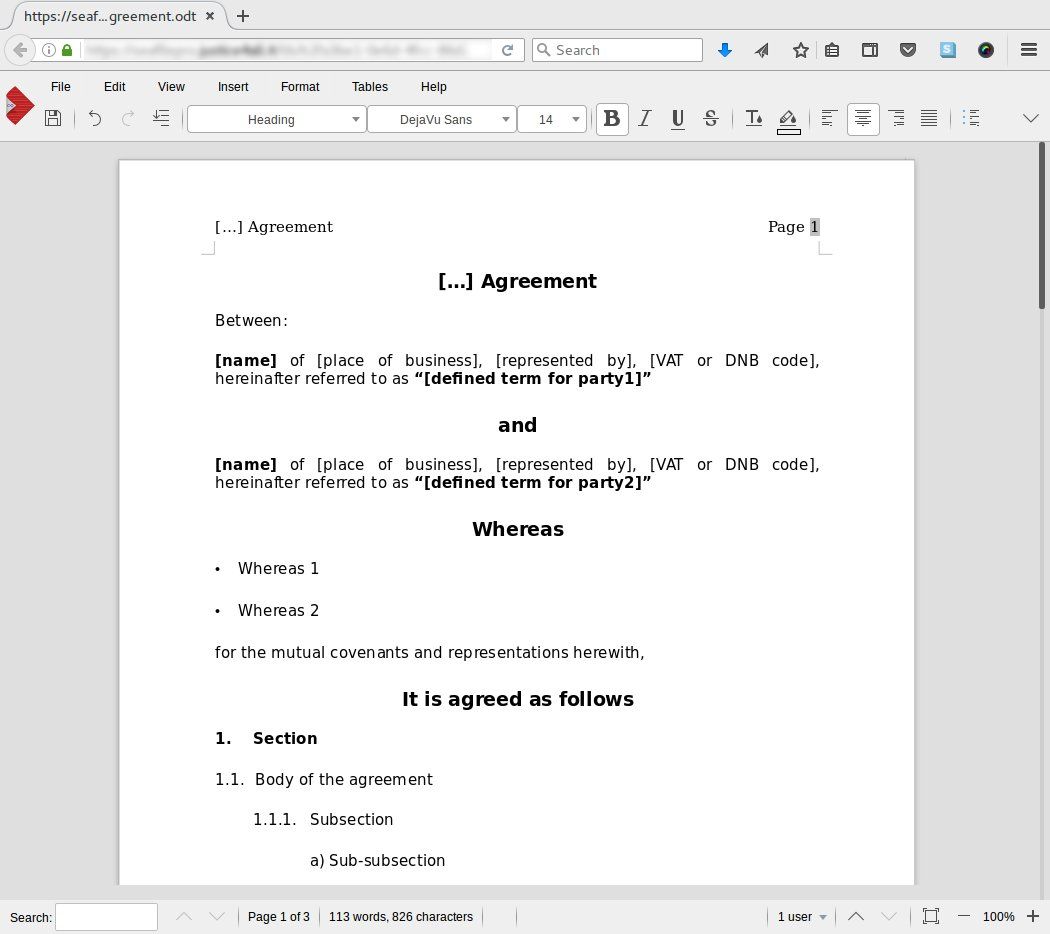
Task: Click the site information icon
Action: (49, 50)
